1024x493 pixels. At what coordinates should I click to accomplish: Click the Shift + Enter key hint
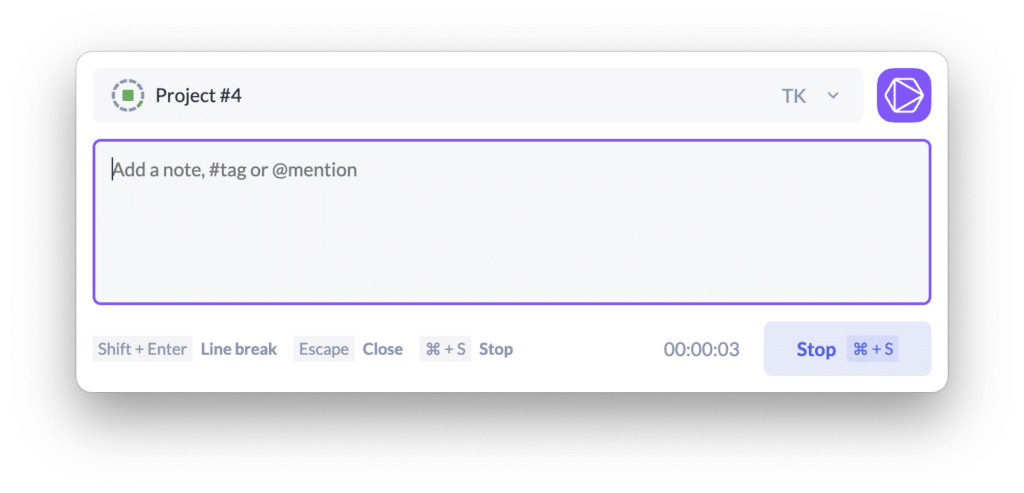click(x=142, y=349)
